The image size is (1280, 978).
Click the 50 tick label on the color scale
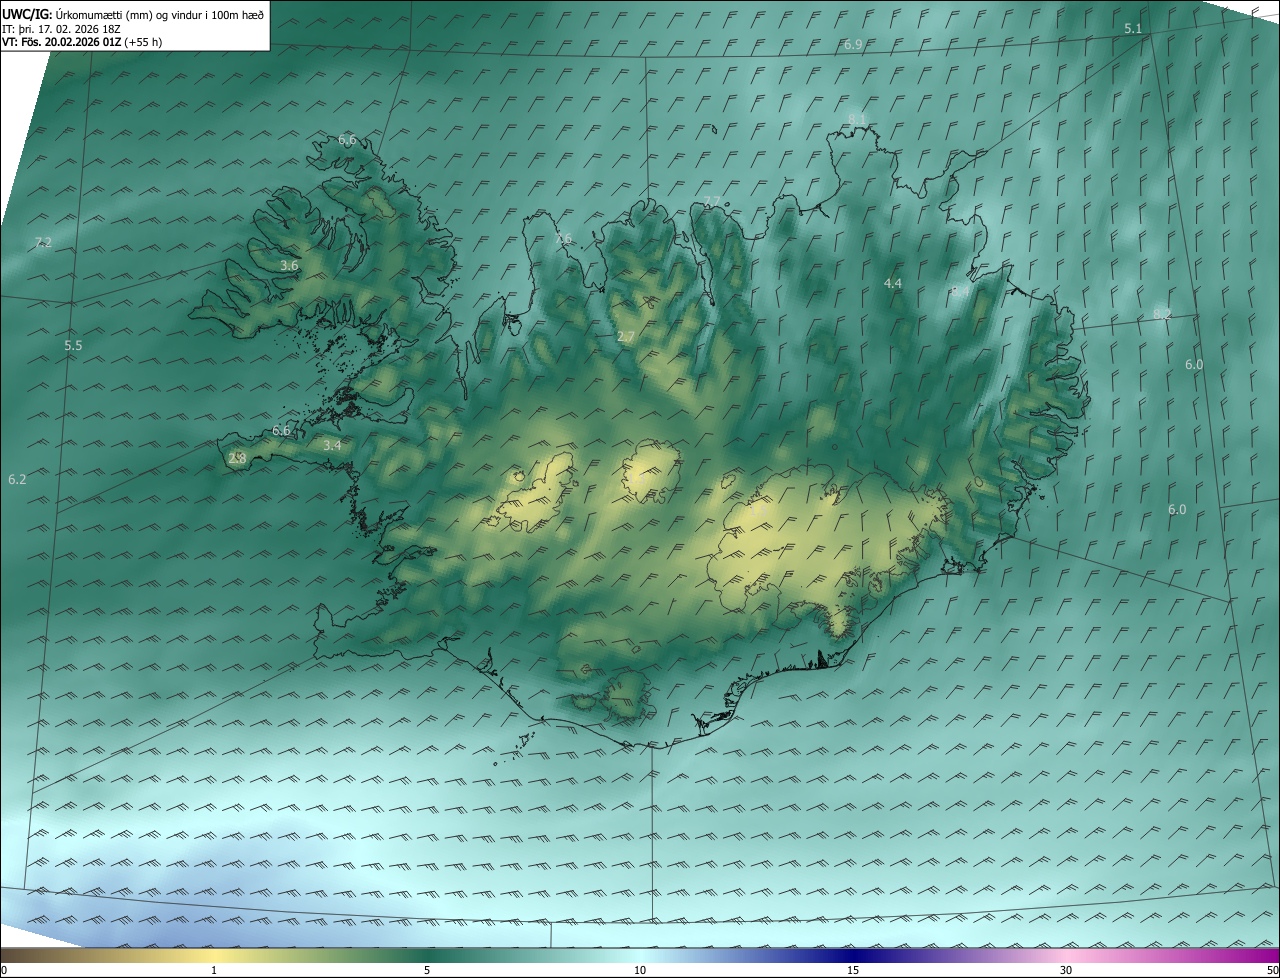(x=1272, y=971)
